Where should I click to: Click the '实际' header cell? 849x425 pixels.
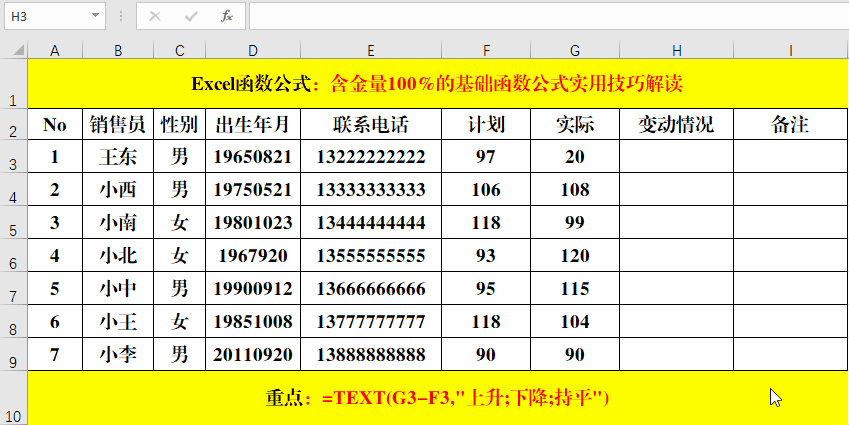coord(575,125)
